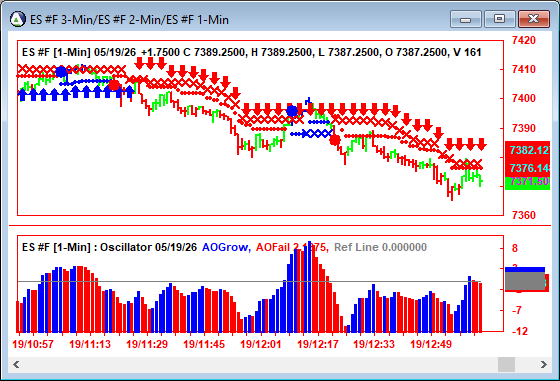560x381 pixels.
Task: Click the 19/11:13 time axis label
Action: pos(90,344)
